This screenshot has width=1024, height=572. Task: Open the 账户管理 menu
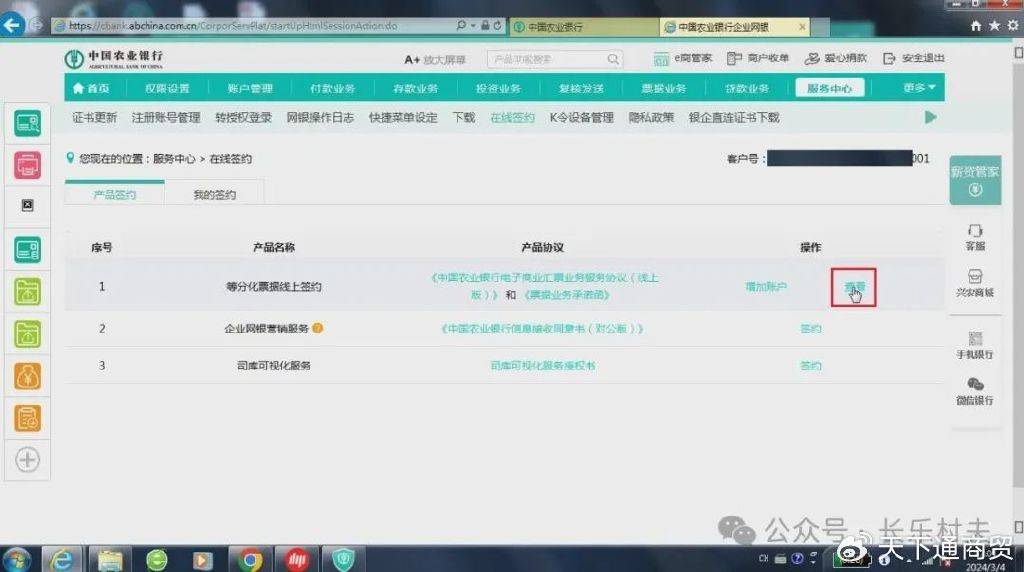tap(249, 88)
